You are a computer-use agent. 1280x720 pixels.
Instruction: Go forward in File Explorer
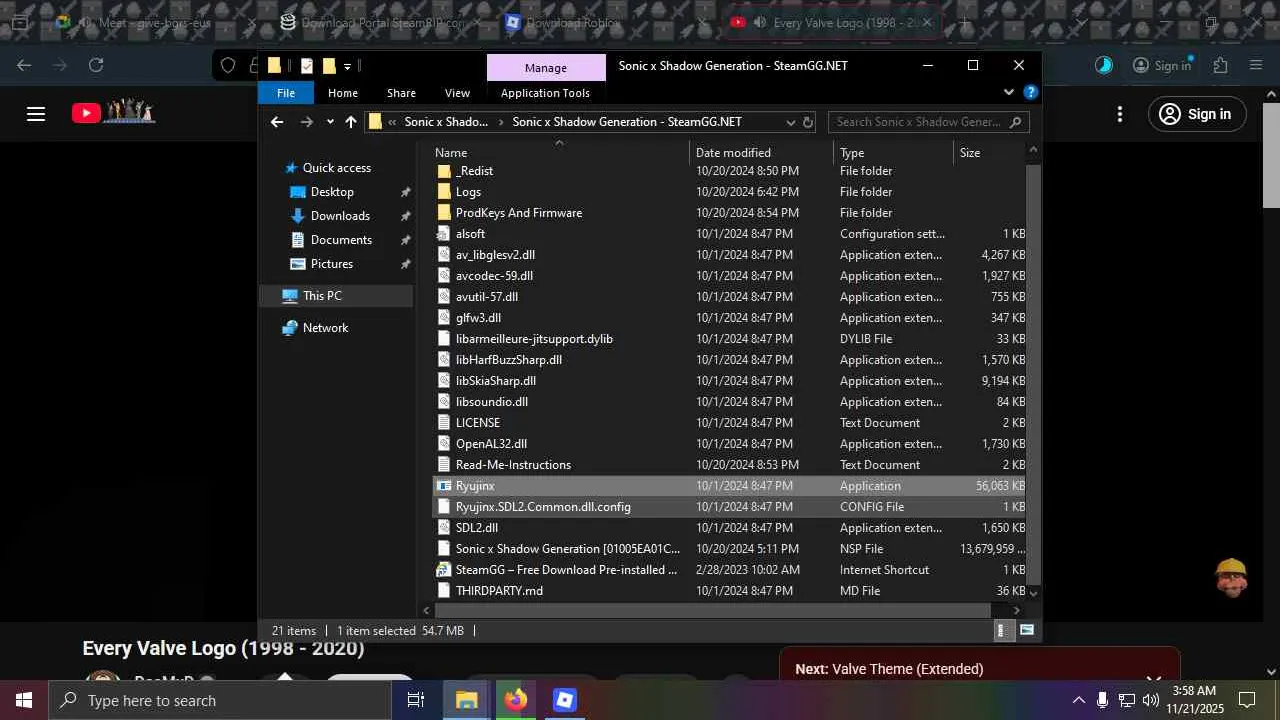pyautogui.click(x=307, y=122)
